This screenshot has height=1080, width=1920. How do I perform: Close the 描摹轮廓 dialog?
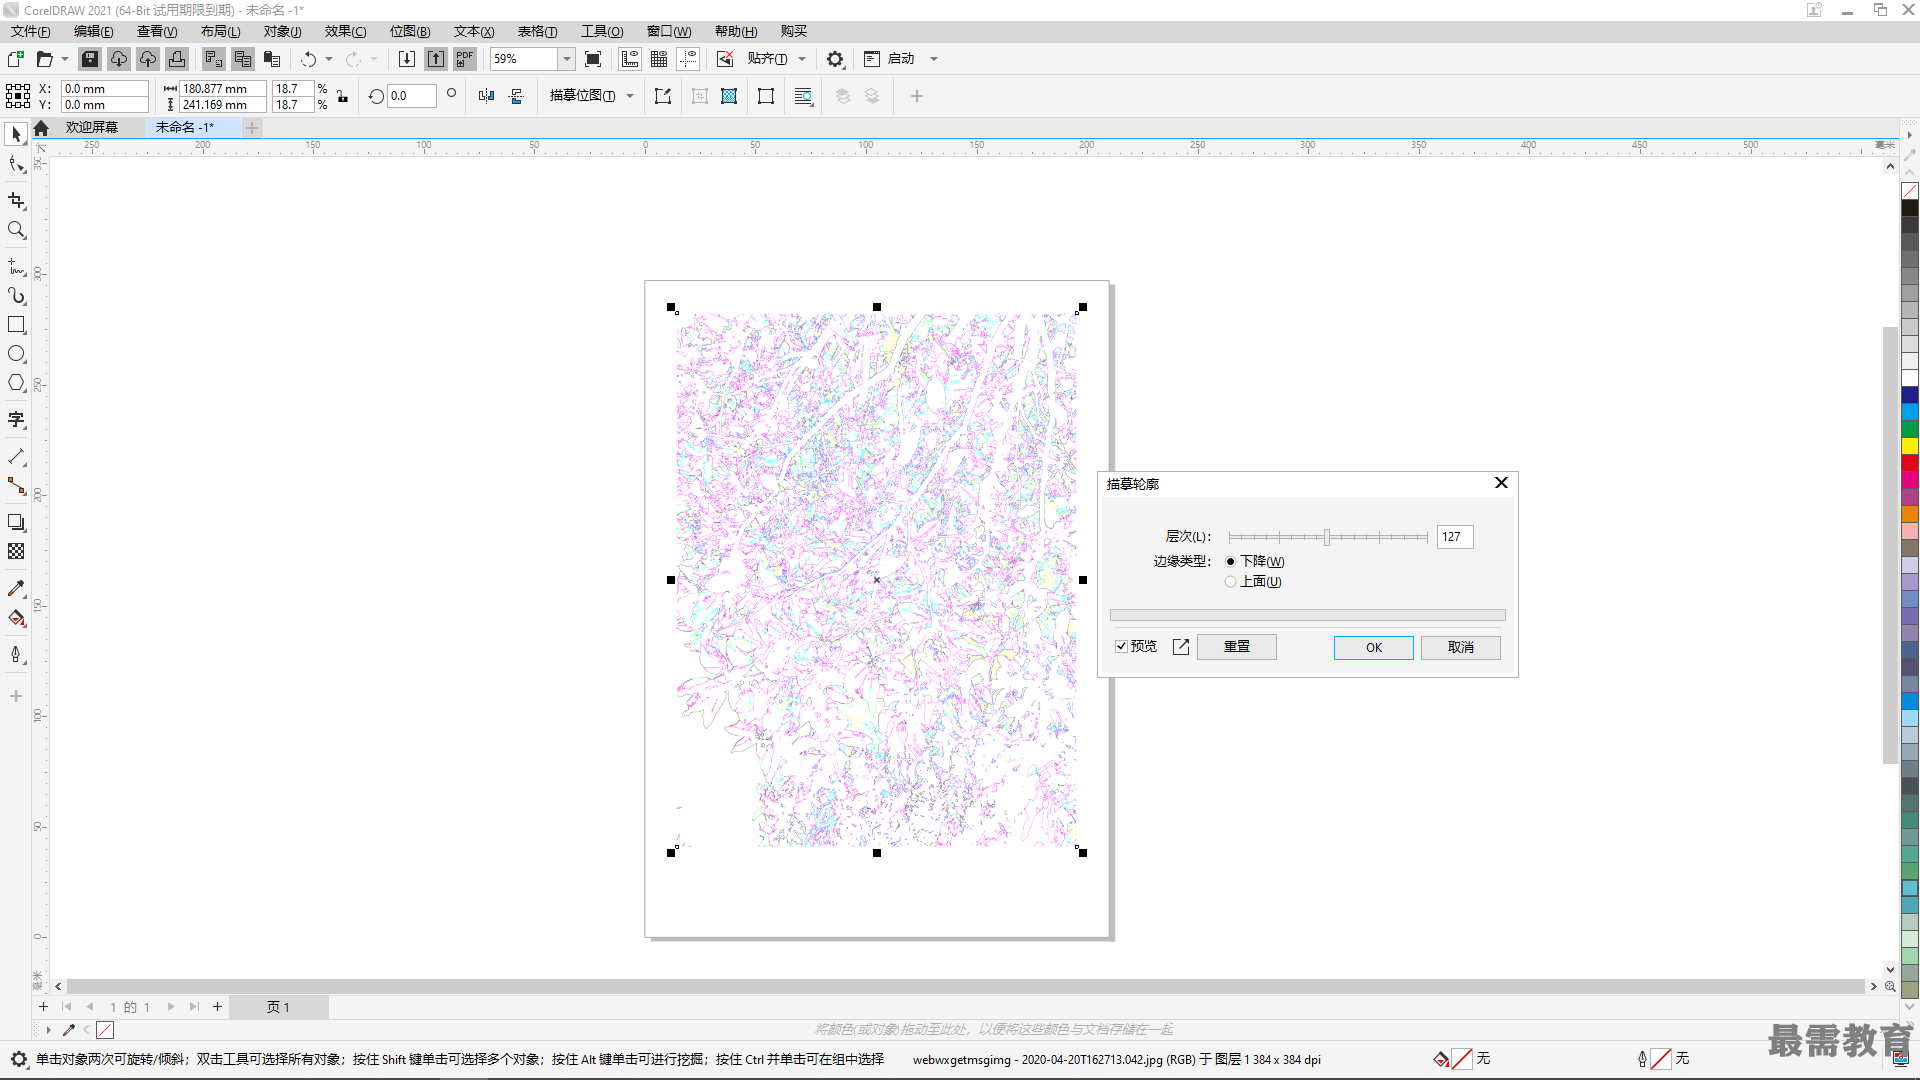pyautogui.click(x=1501, y=483)
